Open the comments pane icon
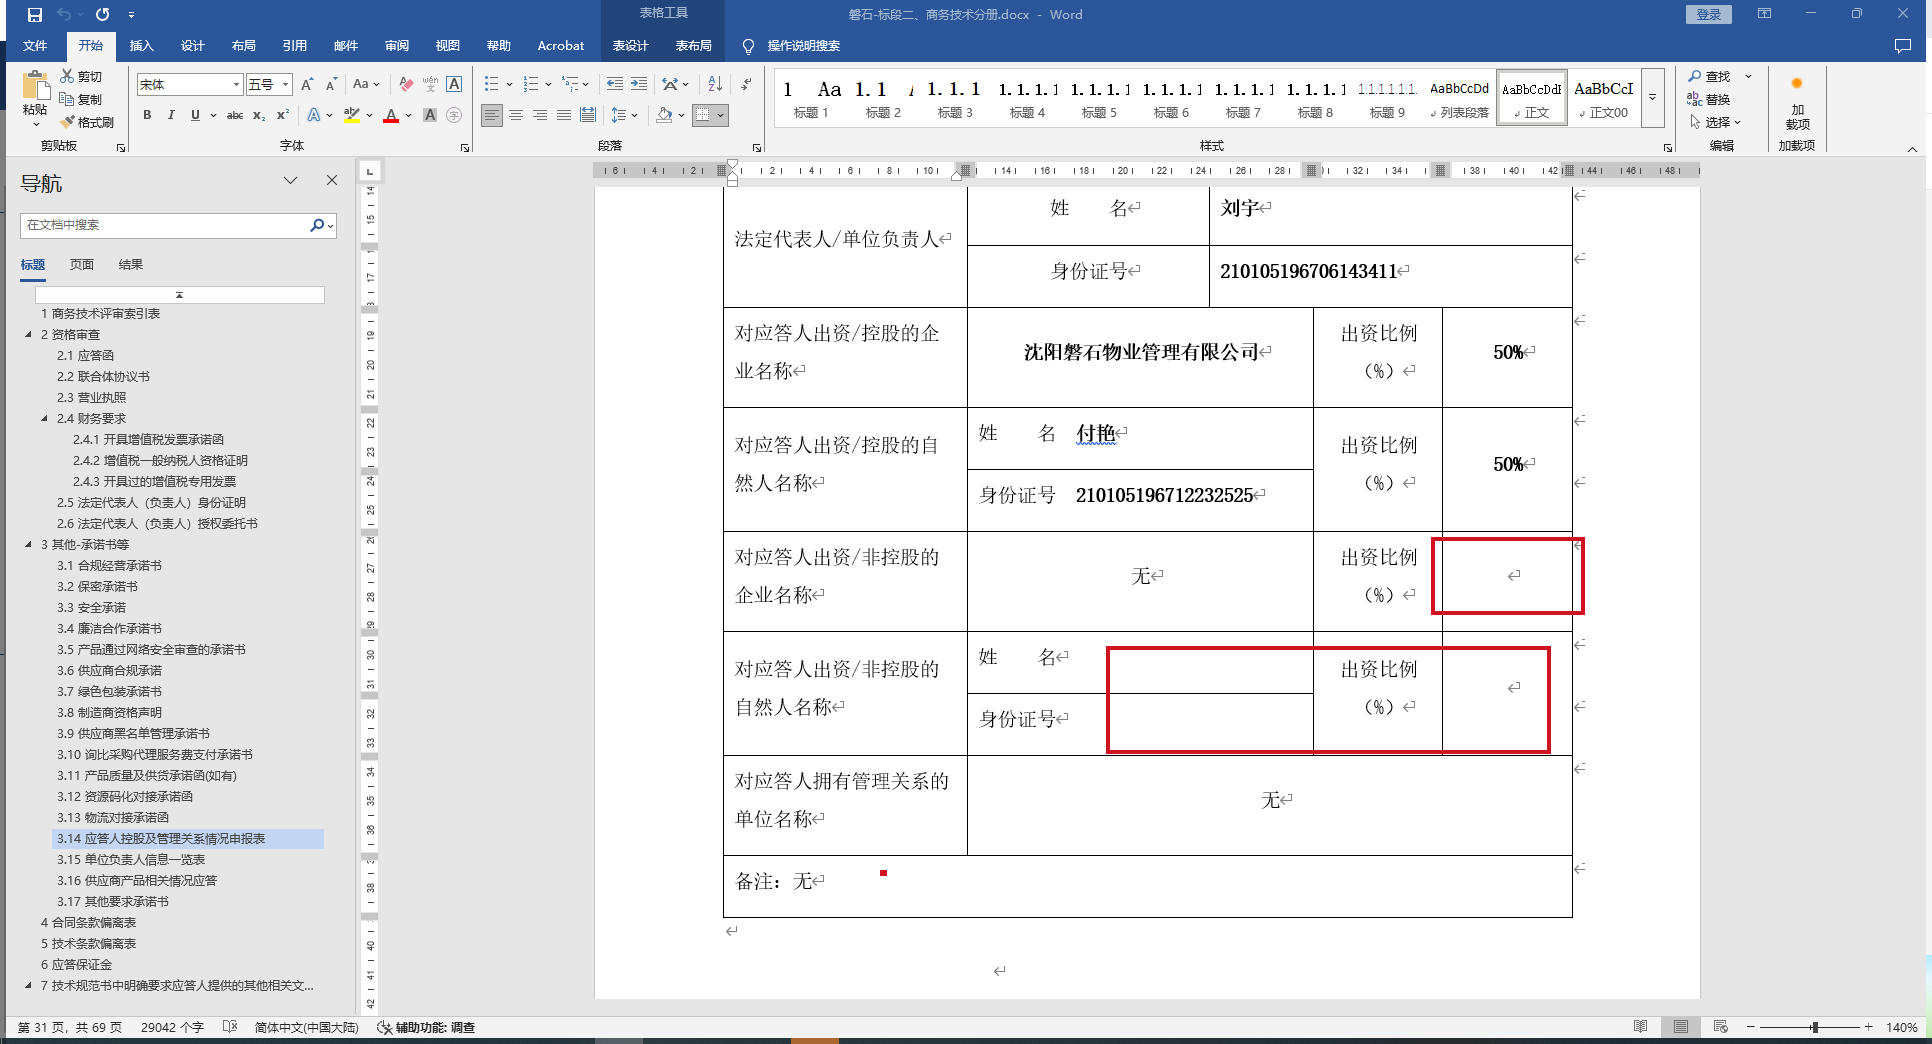Image resolution: width=1932 pixels, height=1044 pixels. pos(1903,46)
